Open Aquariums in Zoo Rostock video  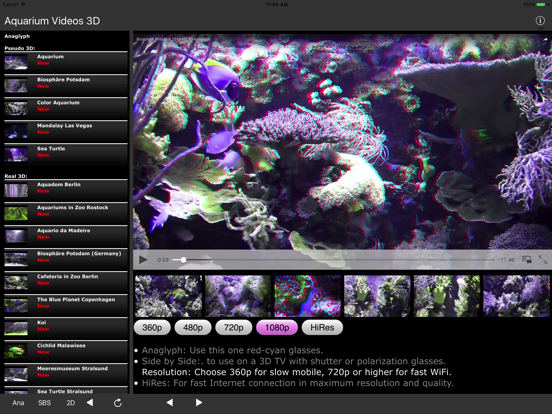click(66, 213)
